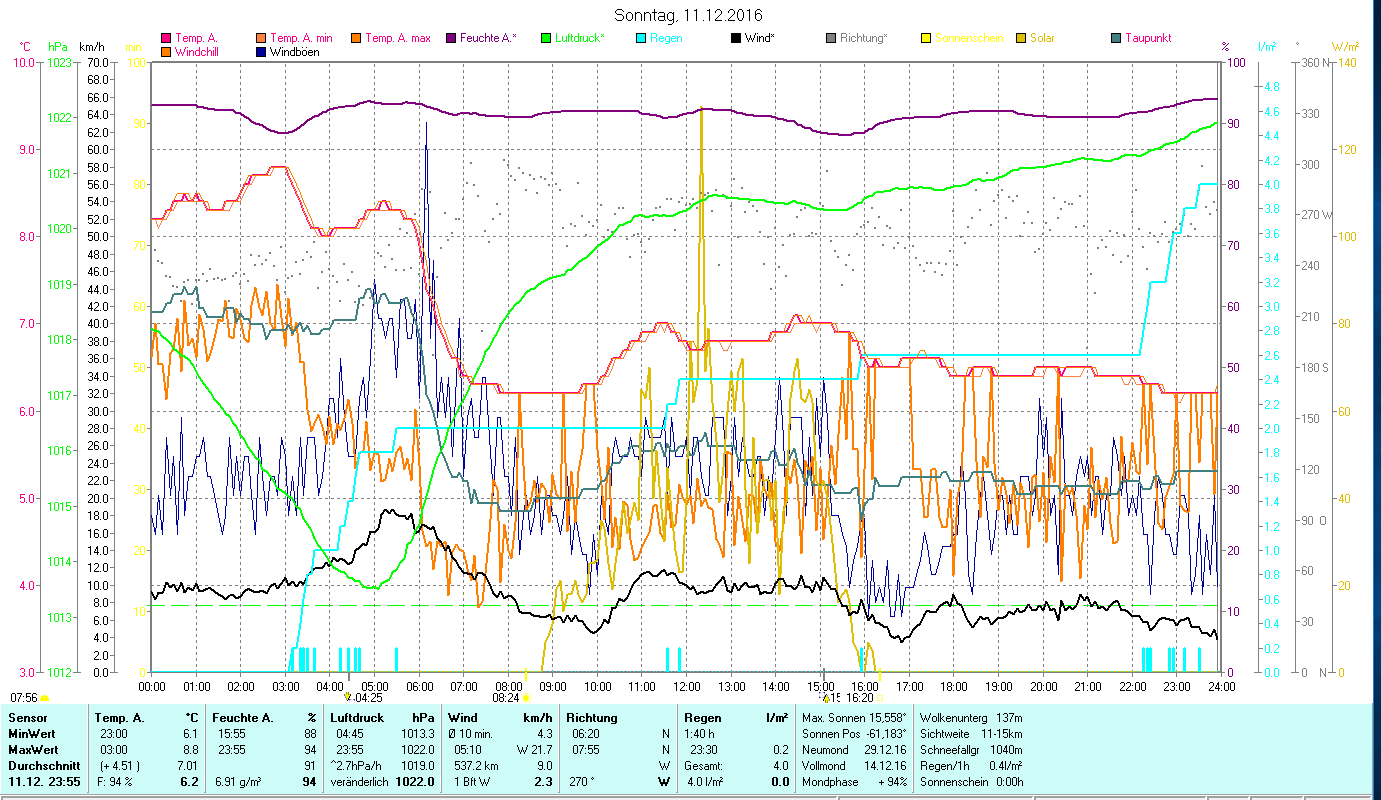This screenshot has width=1381, height=800.
Task: Click the 'Regen/1h' label
Action: tap(945, 766)
